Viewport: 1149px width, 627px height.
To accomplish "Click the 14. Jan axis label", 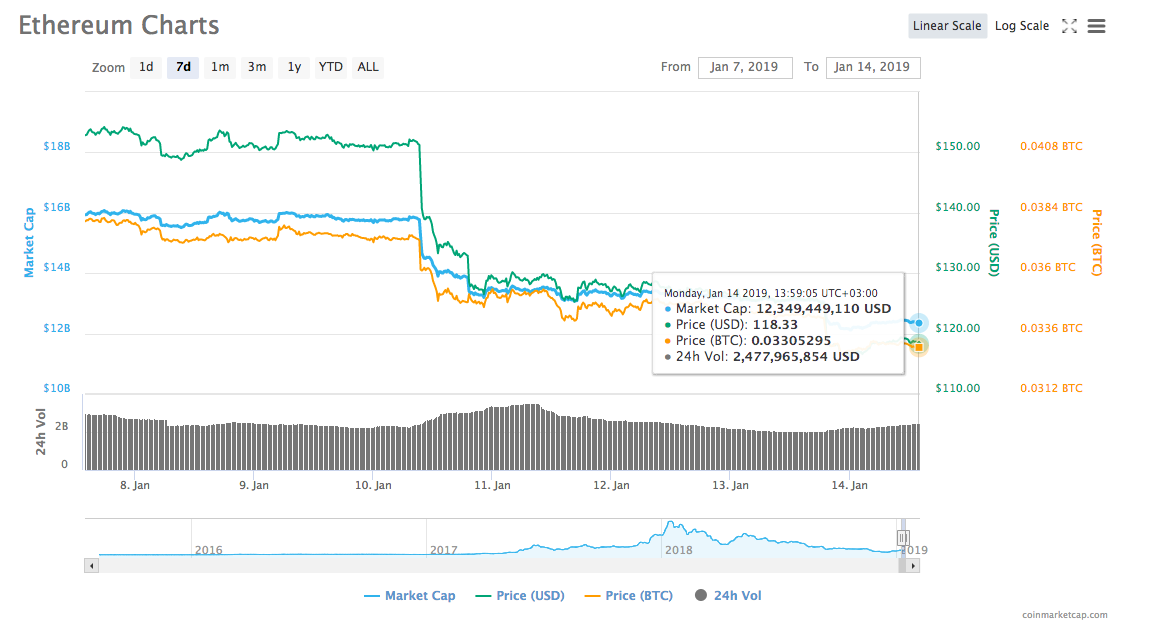I will [849, 485].
